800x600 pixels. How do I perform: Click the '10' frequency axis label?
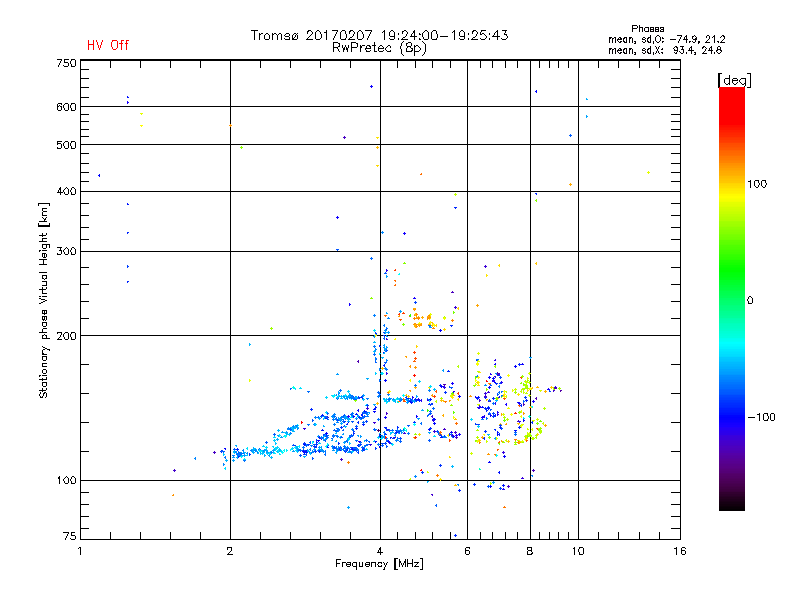pos(578,551)
